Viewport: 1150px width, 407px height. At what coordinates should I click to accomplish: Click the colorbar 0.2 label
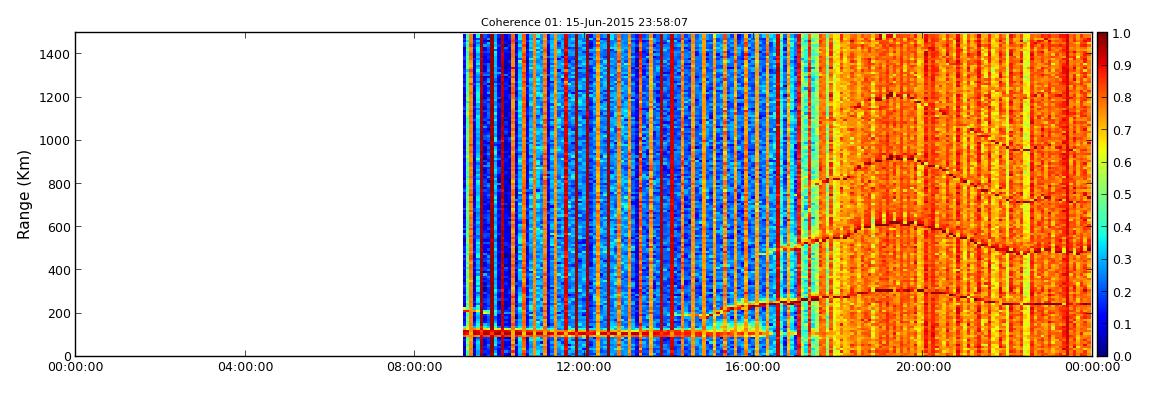point(1122,292)
